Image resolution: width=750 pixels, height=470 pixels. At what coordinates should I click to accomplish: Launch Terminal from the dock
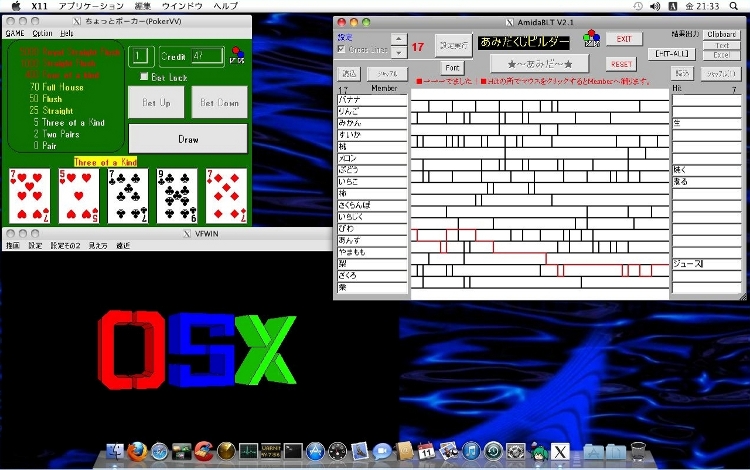[x=293, y=451]
